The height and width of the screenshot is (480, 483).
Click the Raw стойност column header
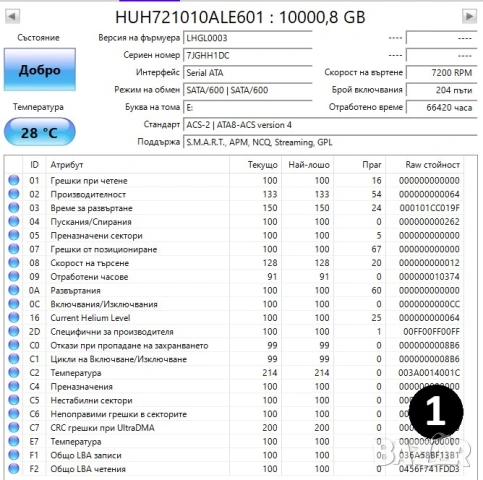[x=425, y=165]
